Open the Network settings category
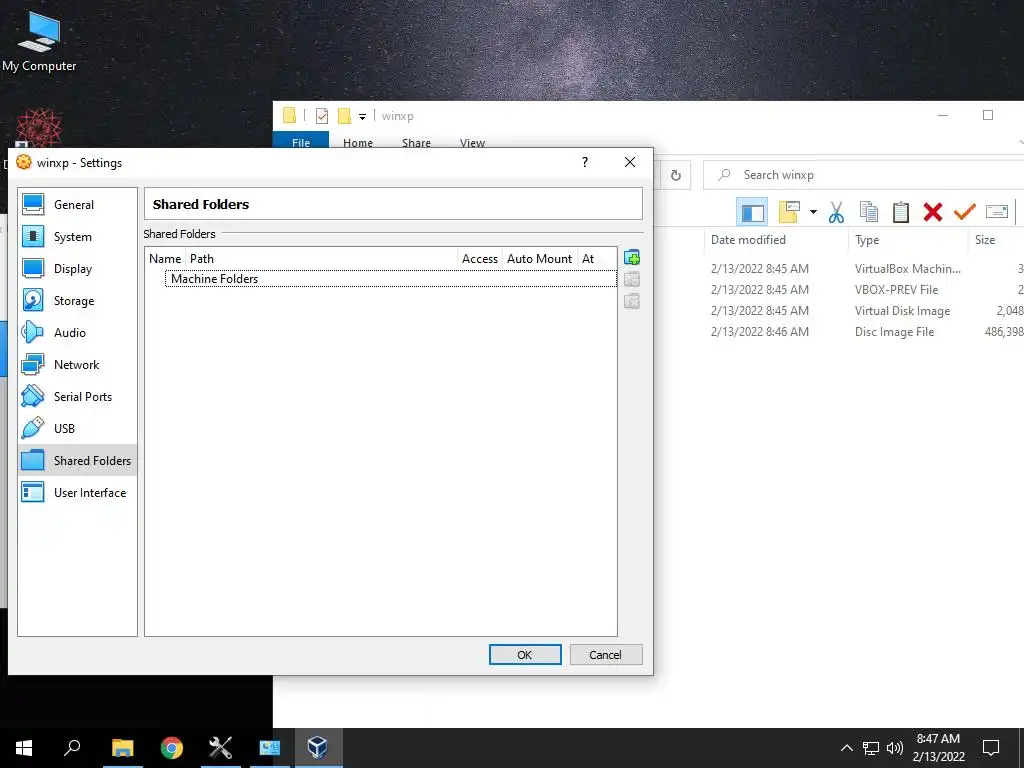Viewport: 1024px width, 768px height. [77, 364]
